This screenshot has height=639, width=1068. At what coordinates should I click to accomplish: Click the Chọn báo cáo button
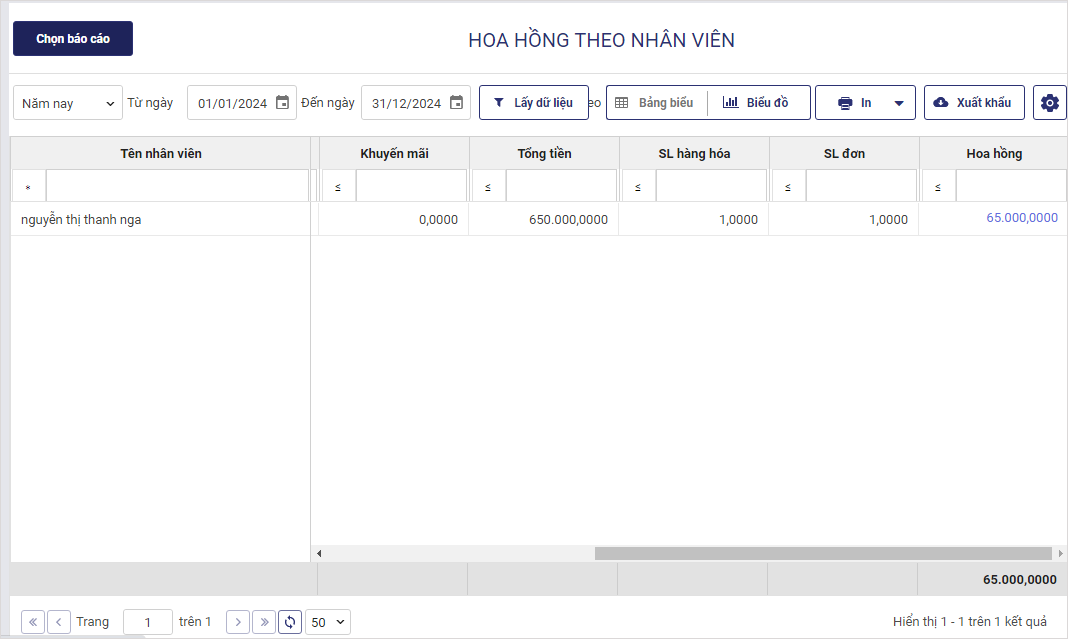tap(73, 39)
